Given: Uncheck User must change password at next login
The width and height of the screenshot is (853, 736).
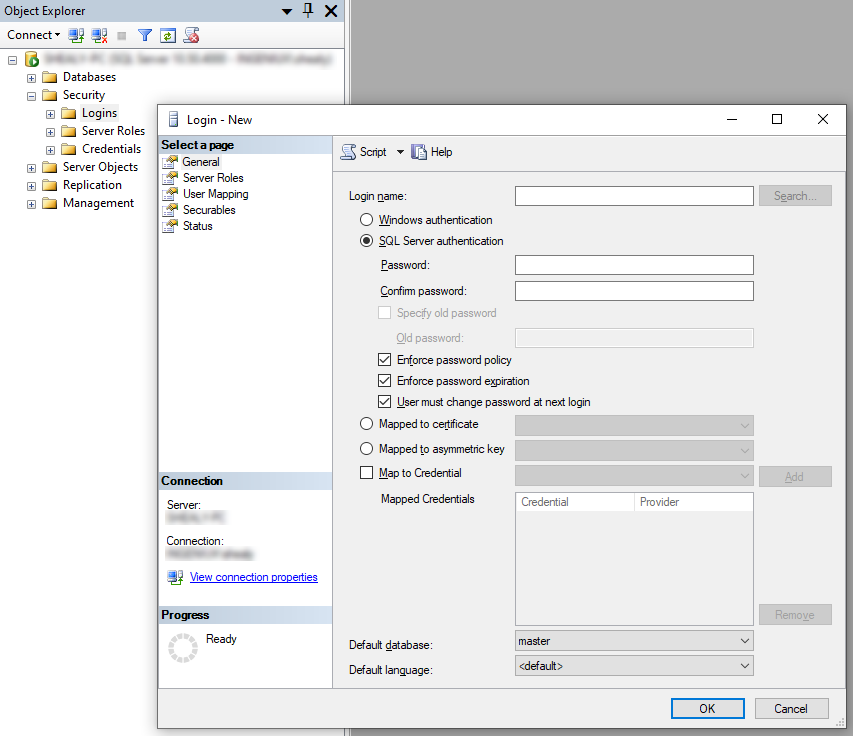Looking at the screenshot, I should [385, 402].
